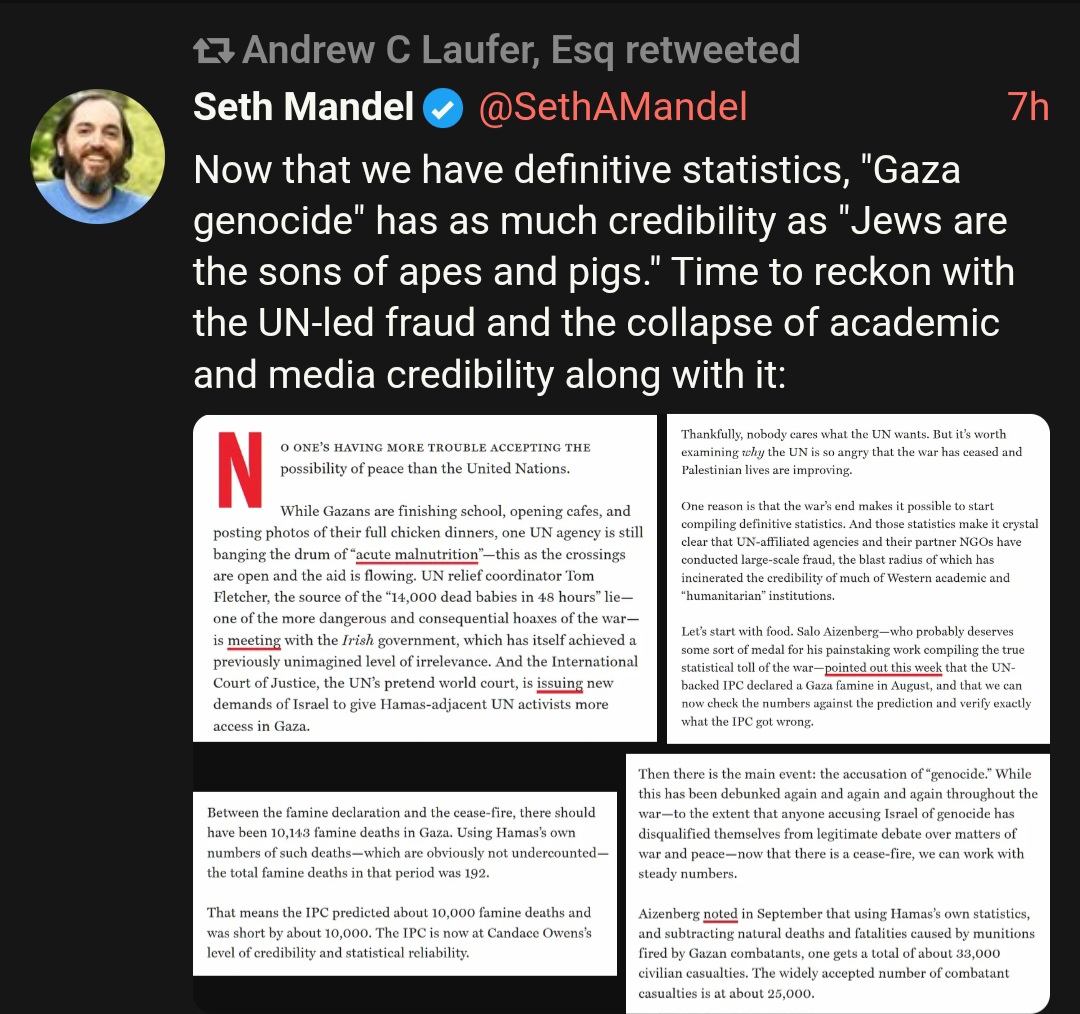The image size is (1080, 1014).
Task: Click the large red N drop cap
Action: click(x=238, y=471)
